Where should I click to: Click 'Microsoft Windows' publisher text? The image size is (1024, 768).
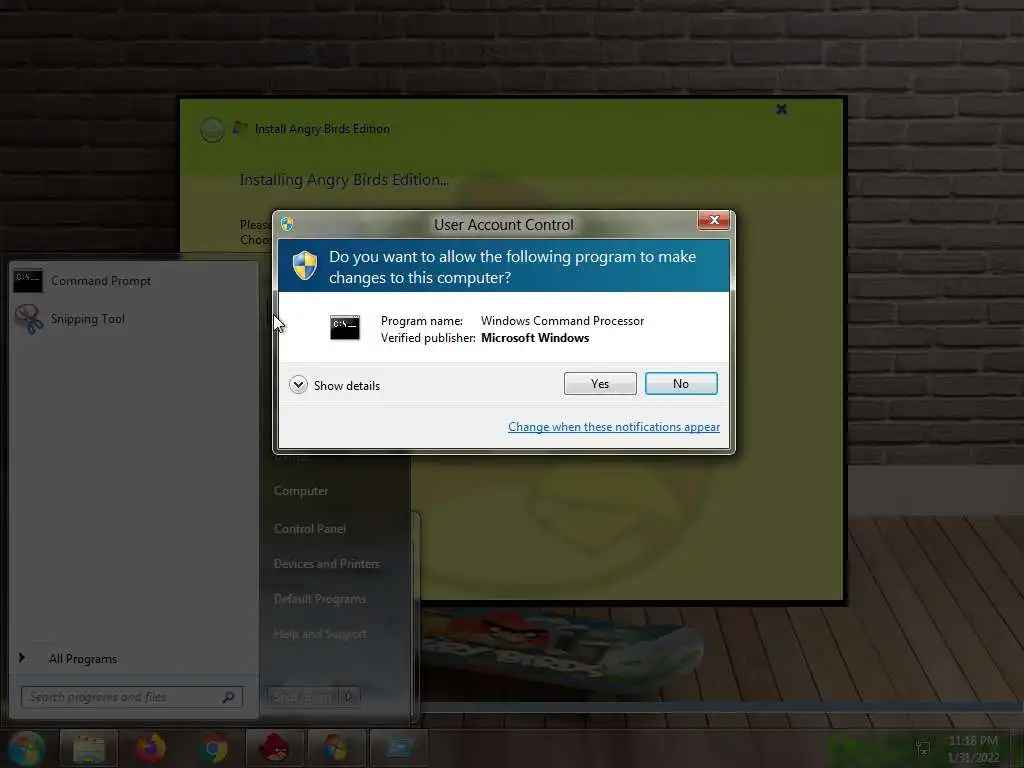coord(535,338)
